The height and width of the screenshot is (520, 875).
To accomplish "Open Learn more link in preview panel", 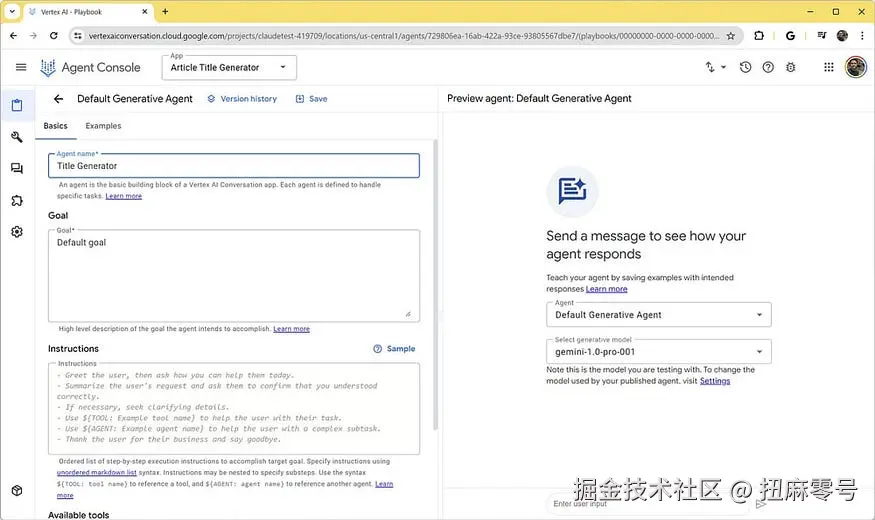I will [x=606, y=289].
